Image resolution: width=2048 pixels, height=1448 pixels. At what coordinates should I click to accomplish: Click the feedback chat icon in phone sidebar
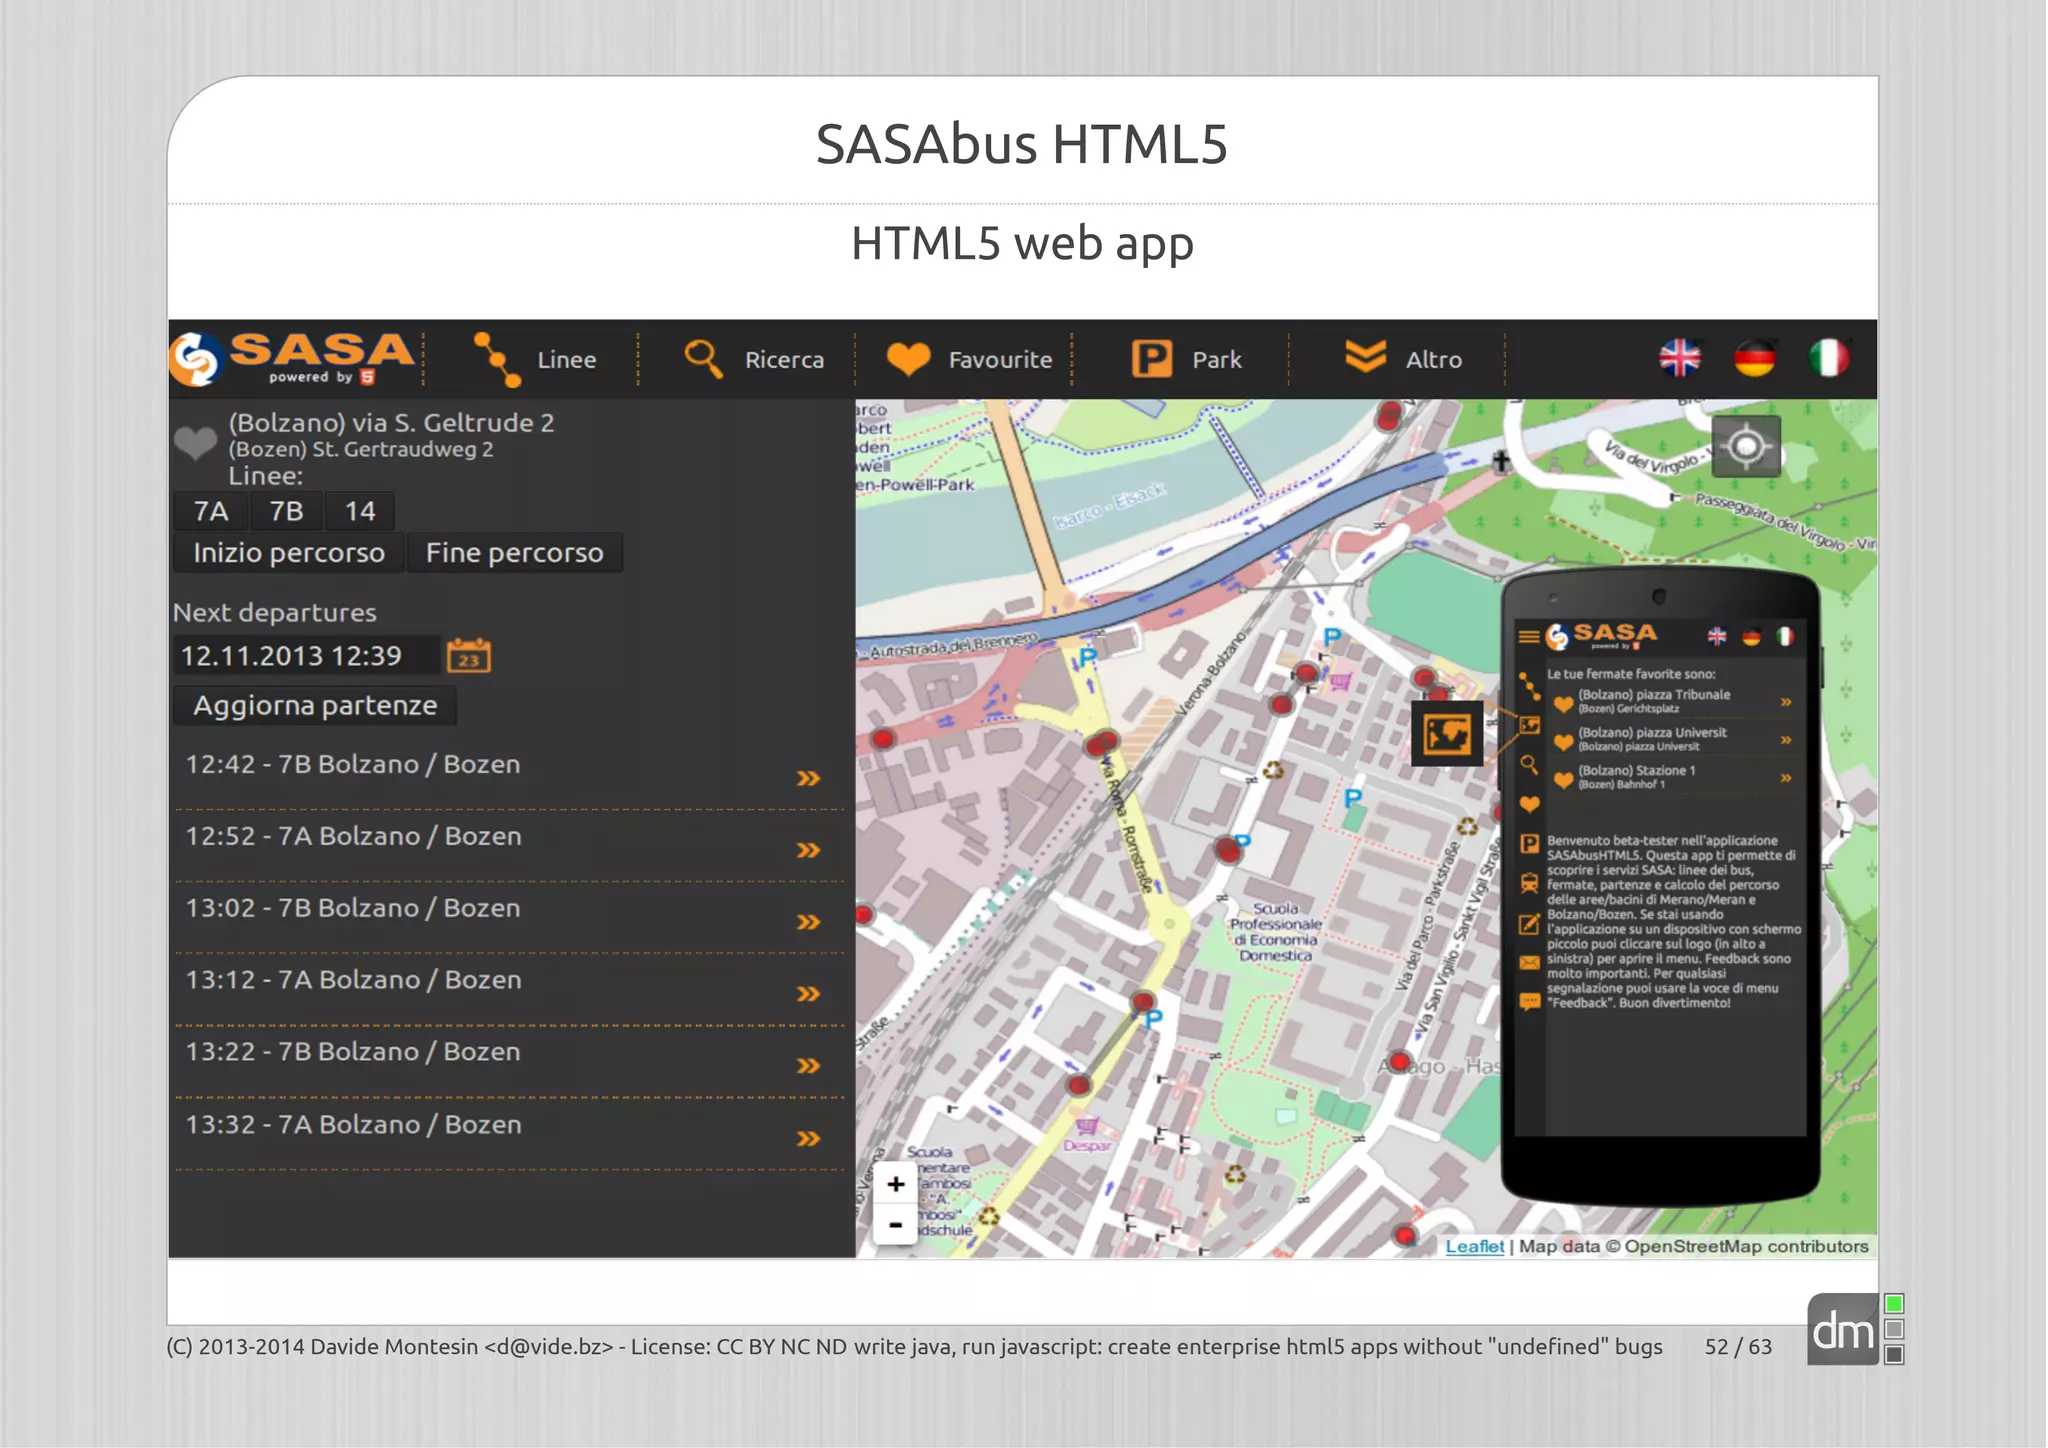pyautogui.click(x=1529, y=1000)
